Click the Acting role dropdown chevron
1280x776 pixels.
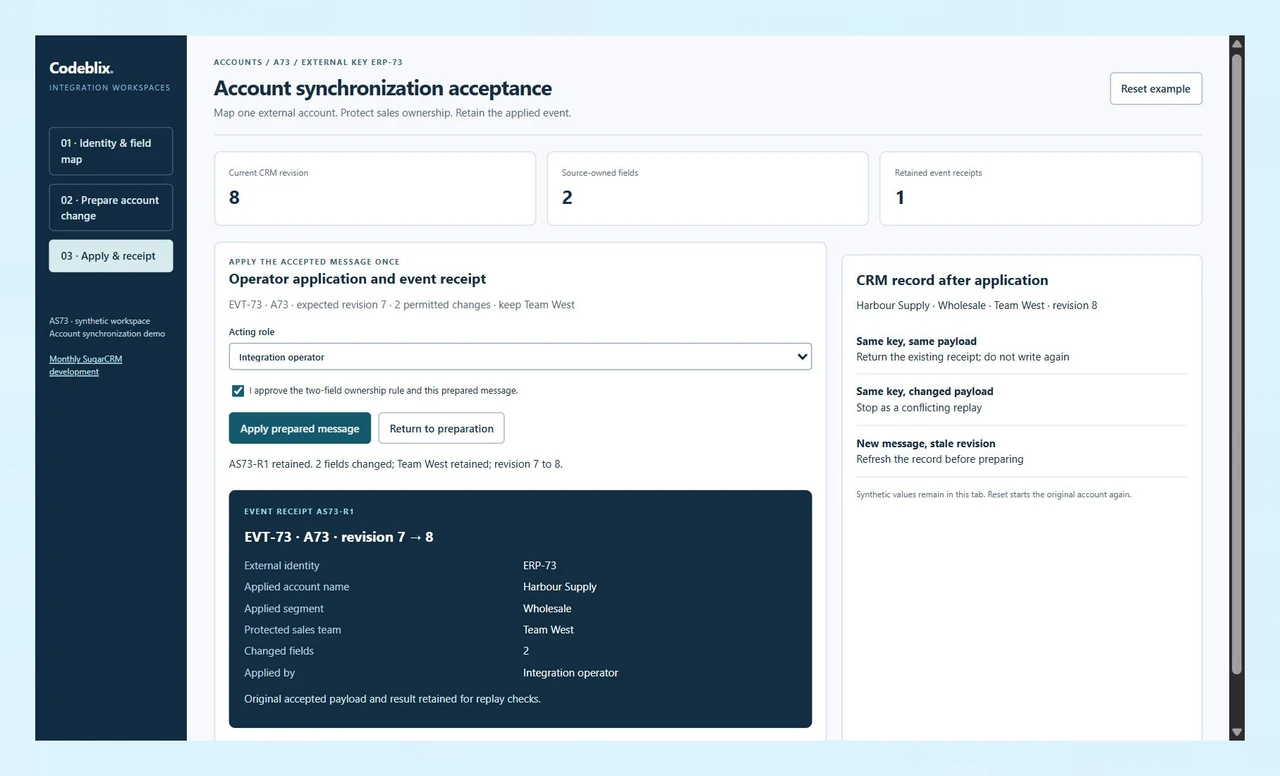(801, 357)
